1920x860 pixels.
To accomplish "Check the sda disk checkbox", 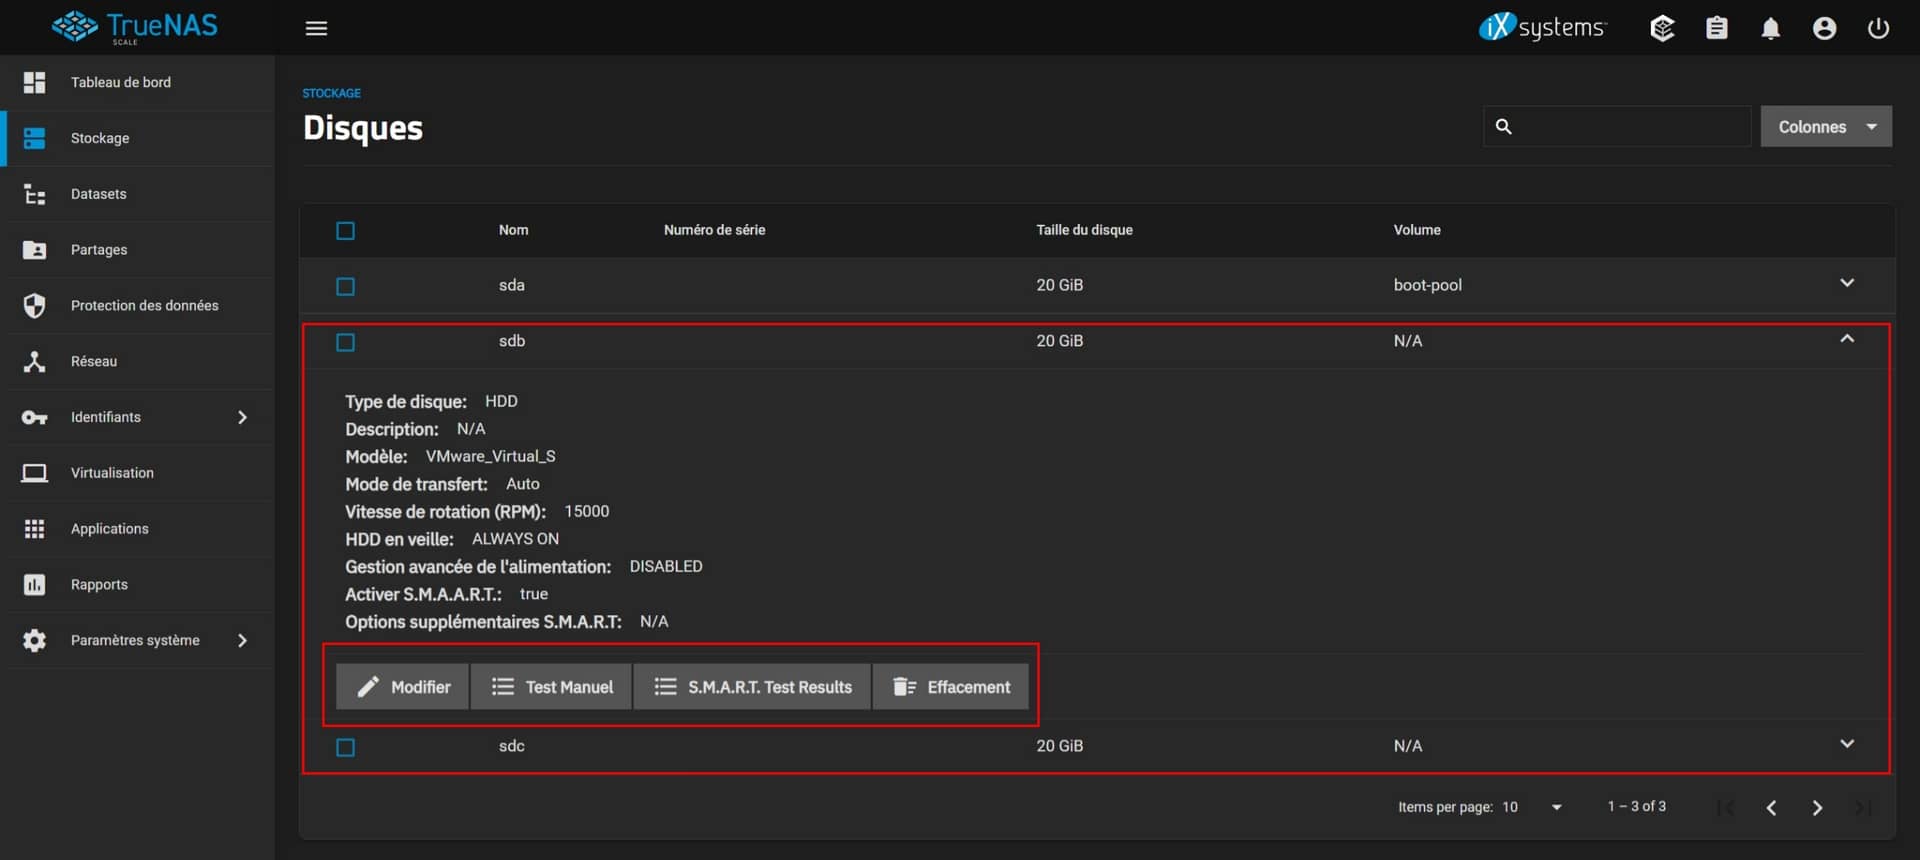I will (x=346, y=287).
